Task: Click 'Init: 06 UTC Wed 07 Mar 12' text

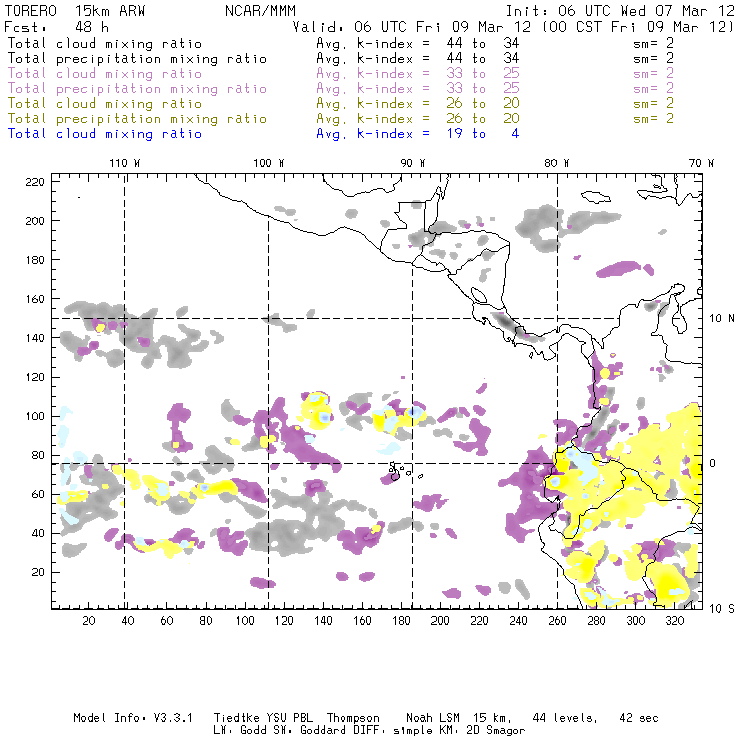Action: pos(620,11)
